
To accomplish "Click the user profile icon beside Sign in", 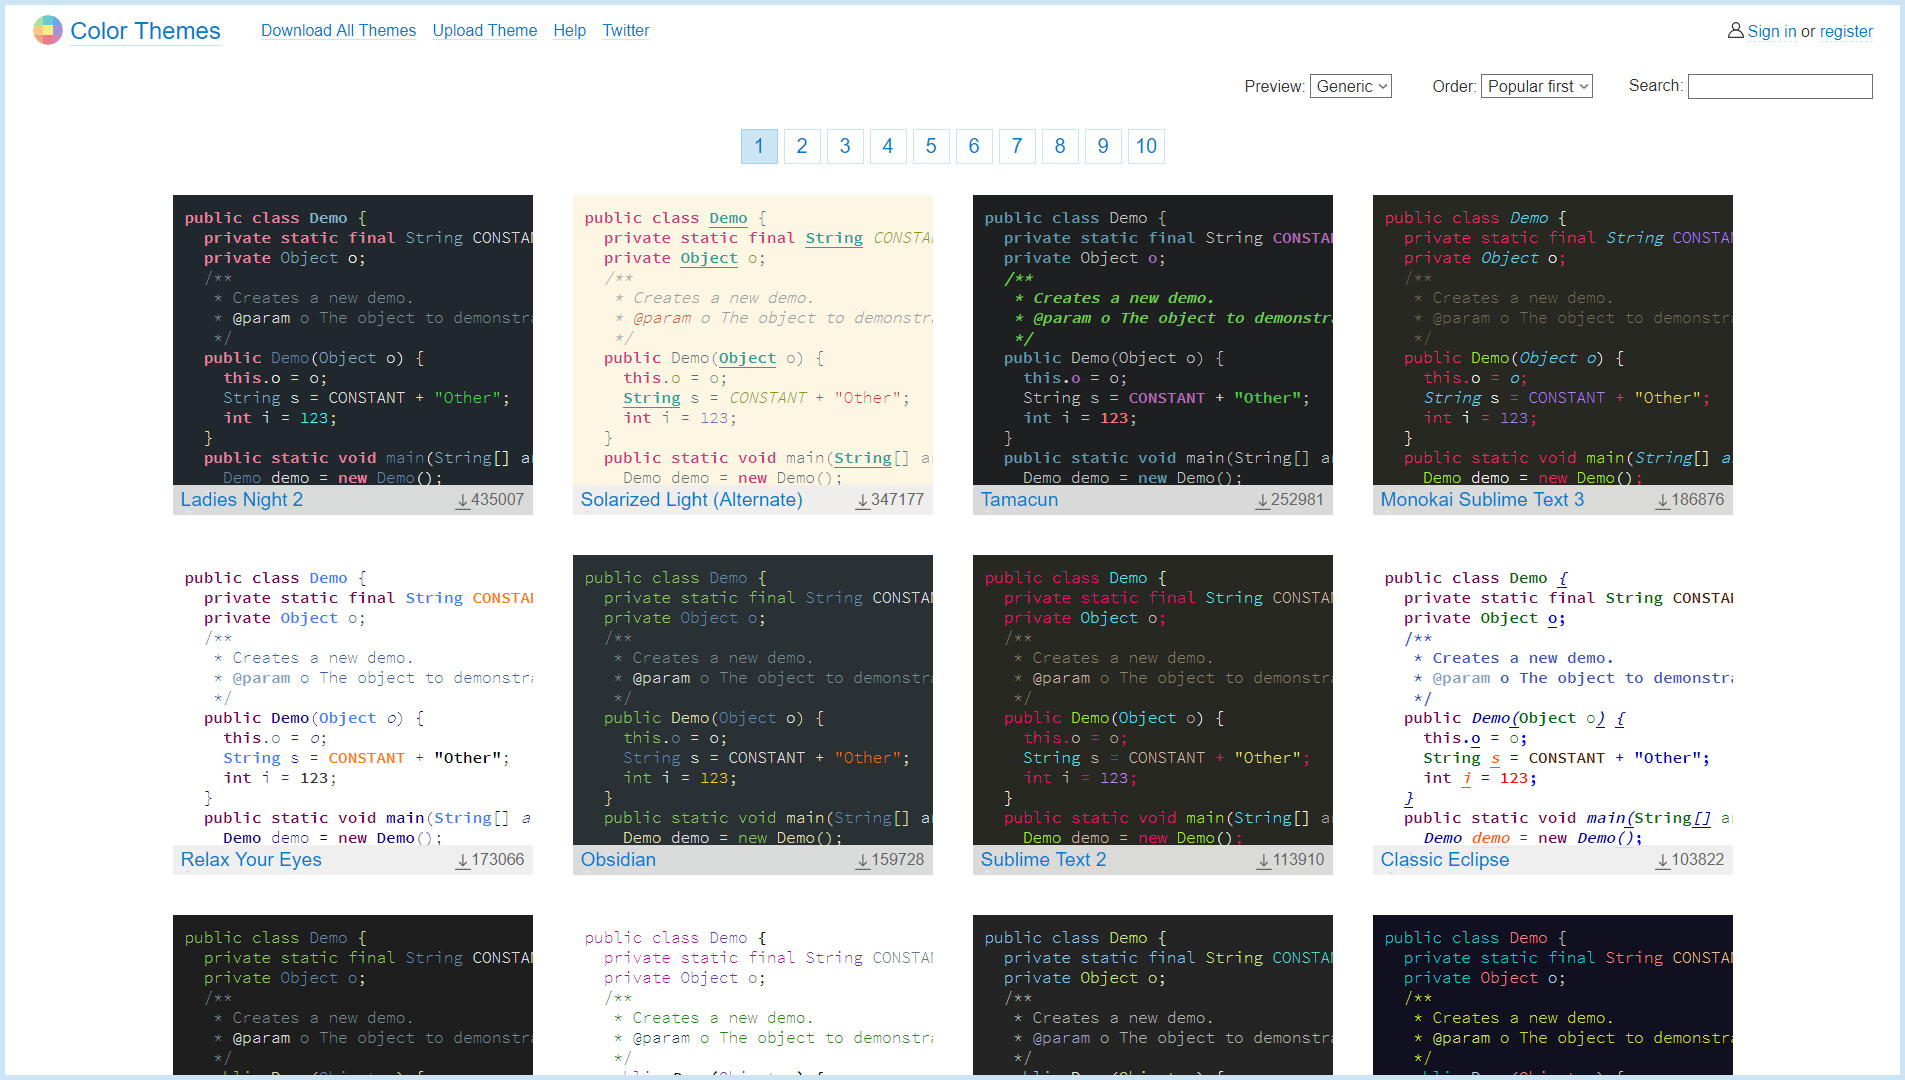I will 1735,31.
